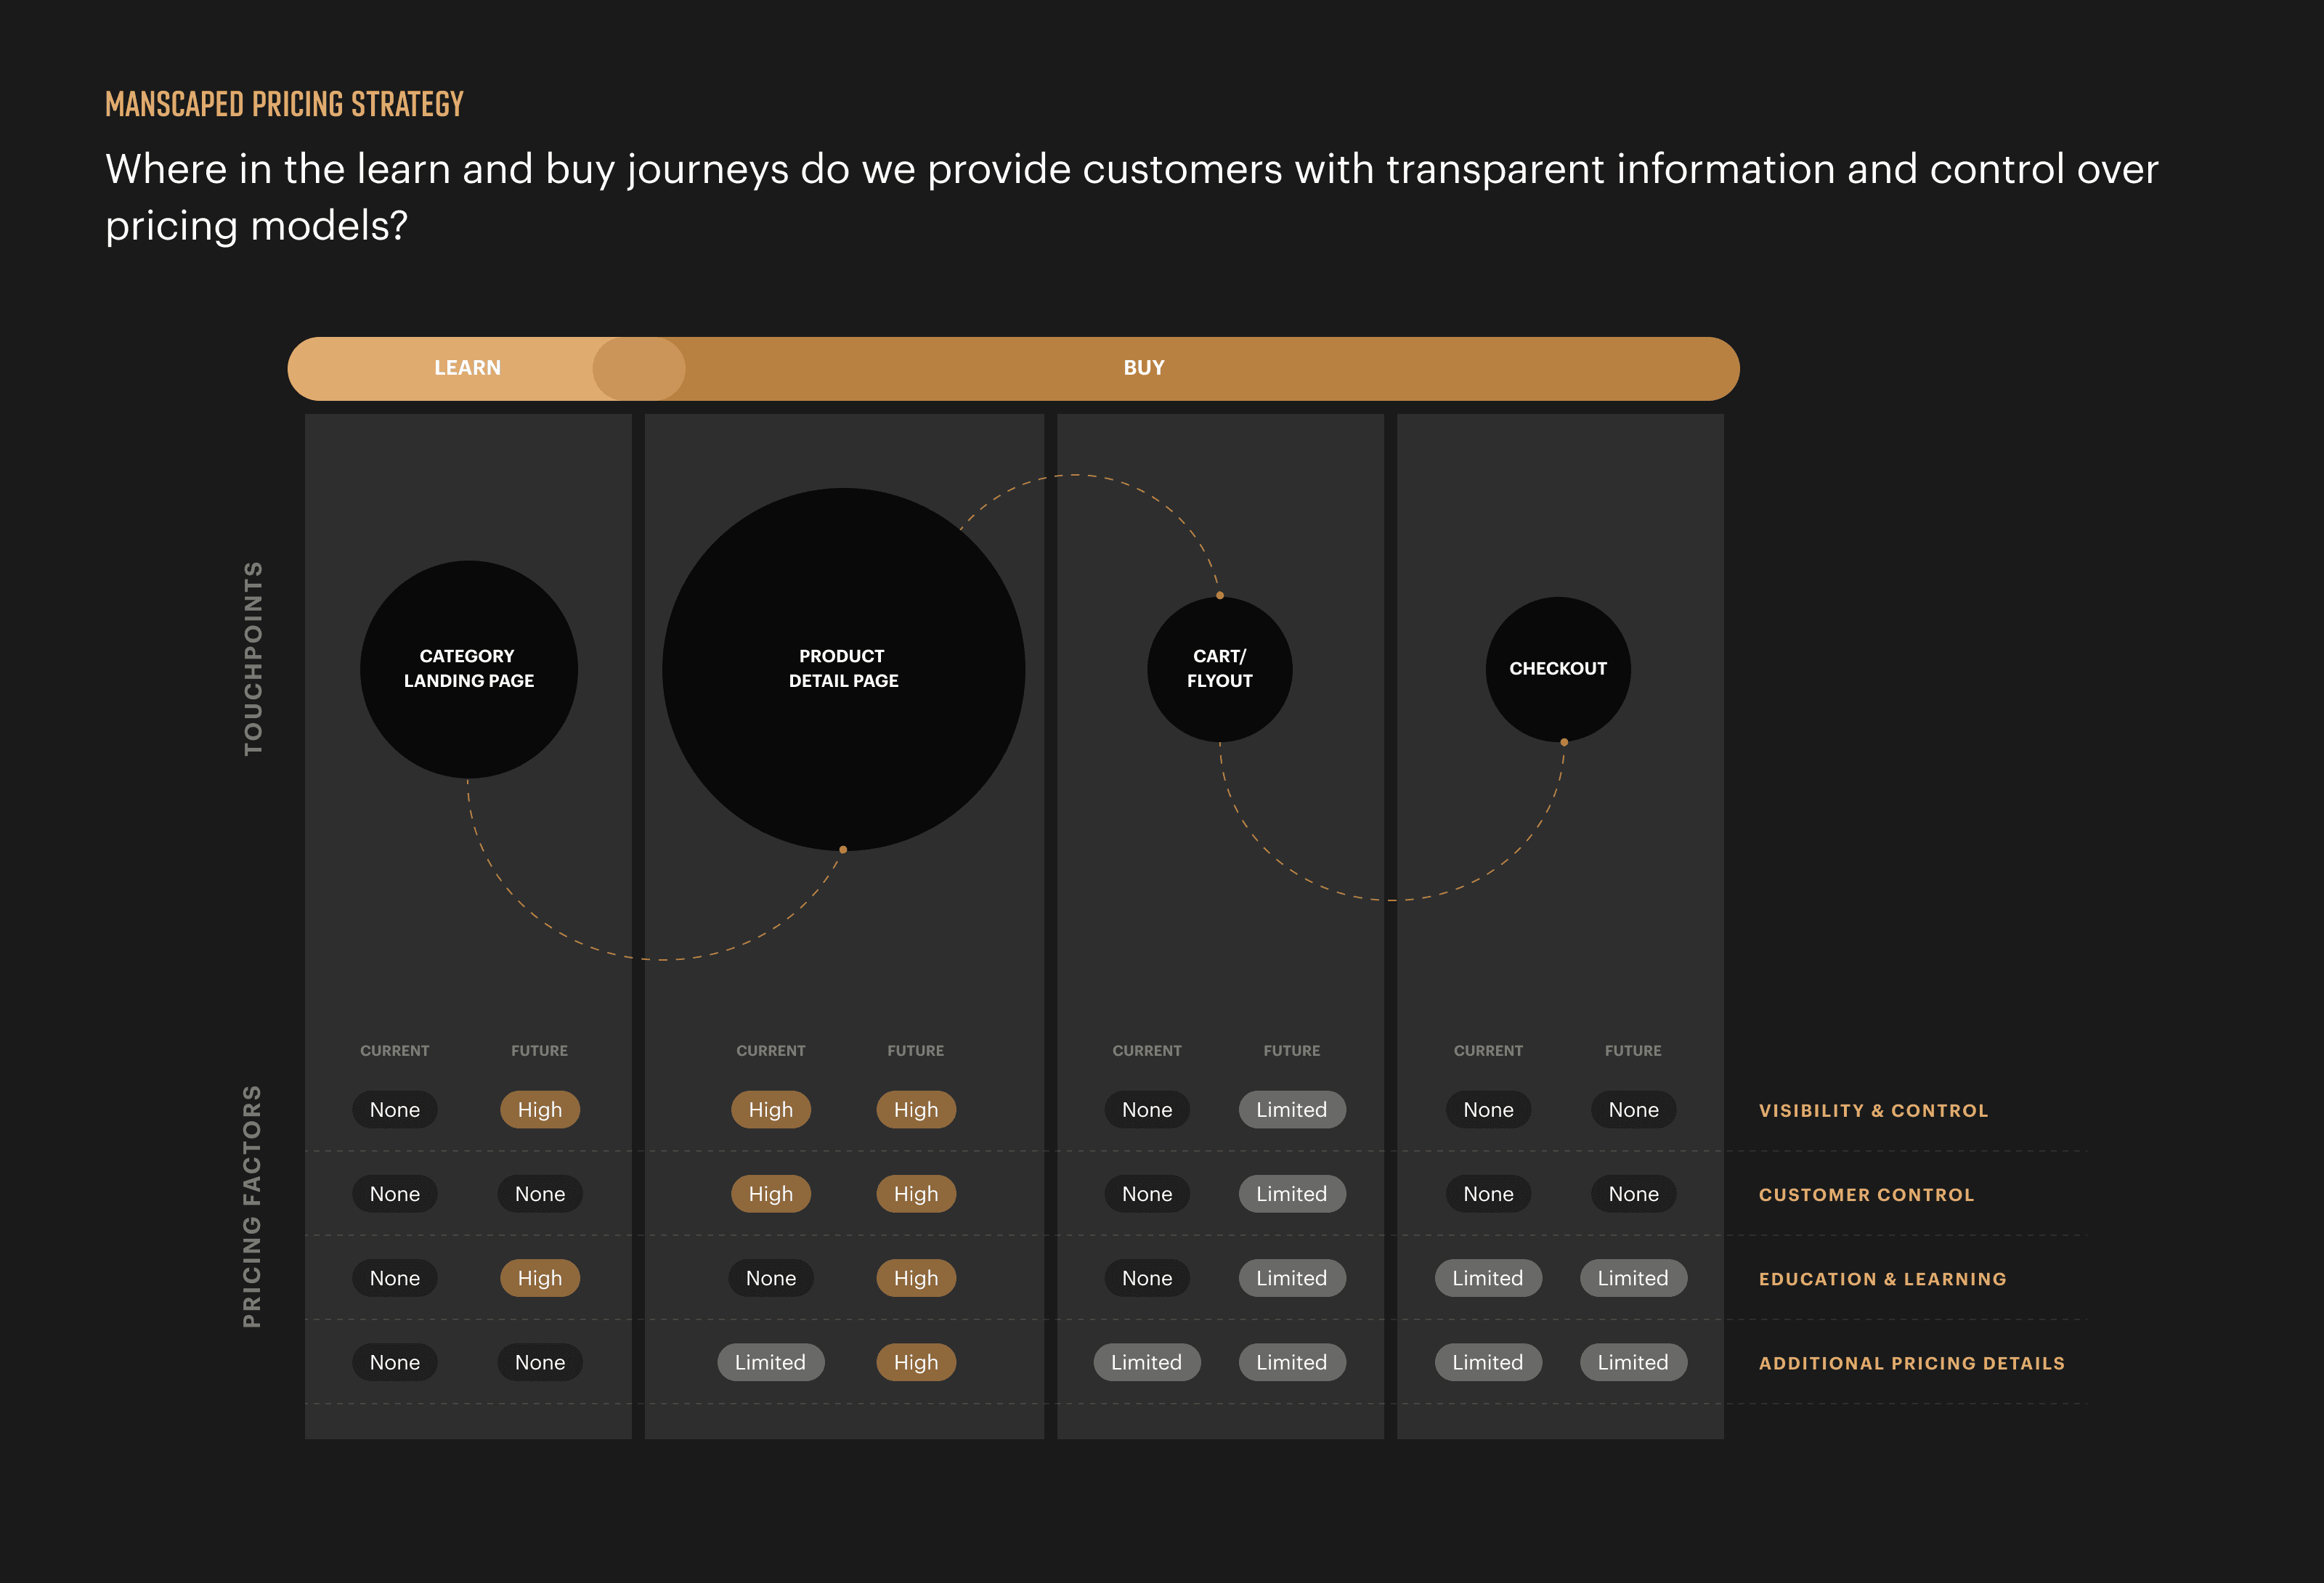This screenshot has width=2324, height=1583.
Task: Click the Checkout touchpoint circle
Action: tap(1558, 669)
